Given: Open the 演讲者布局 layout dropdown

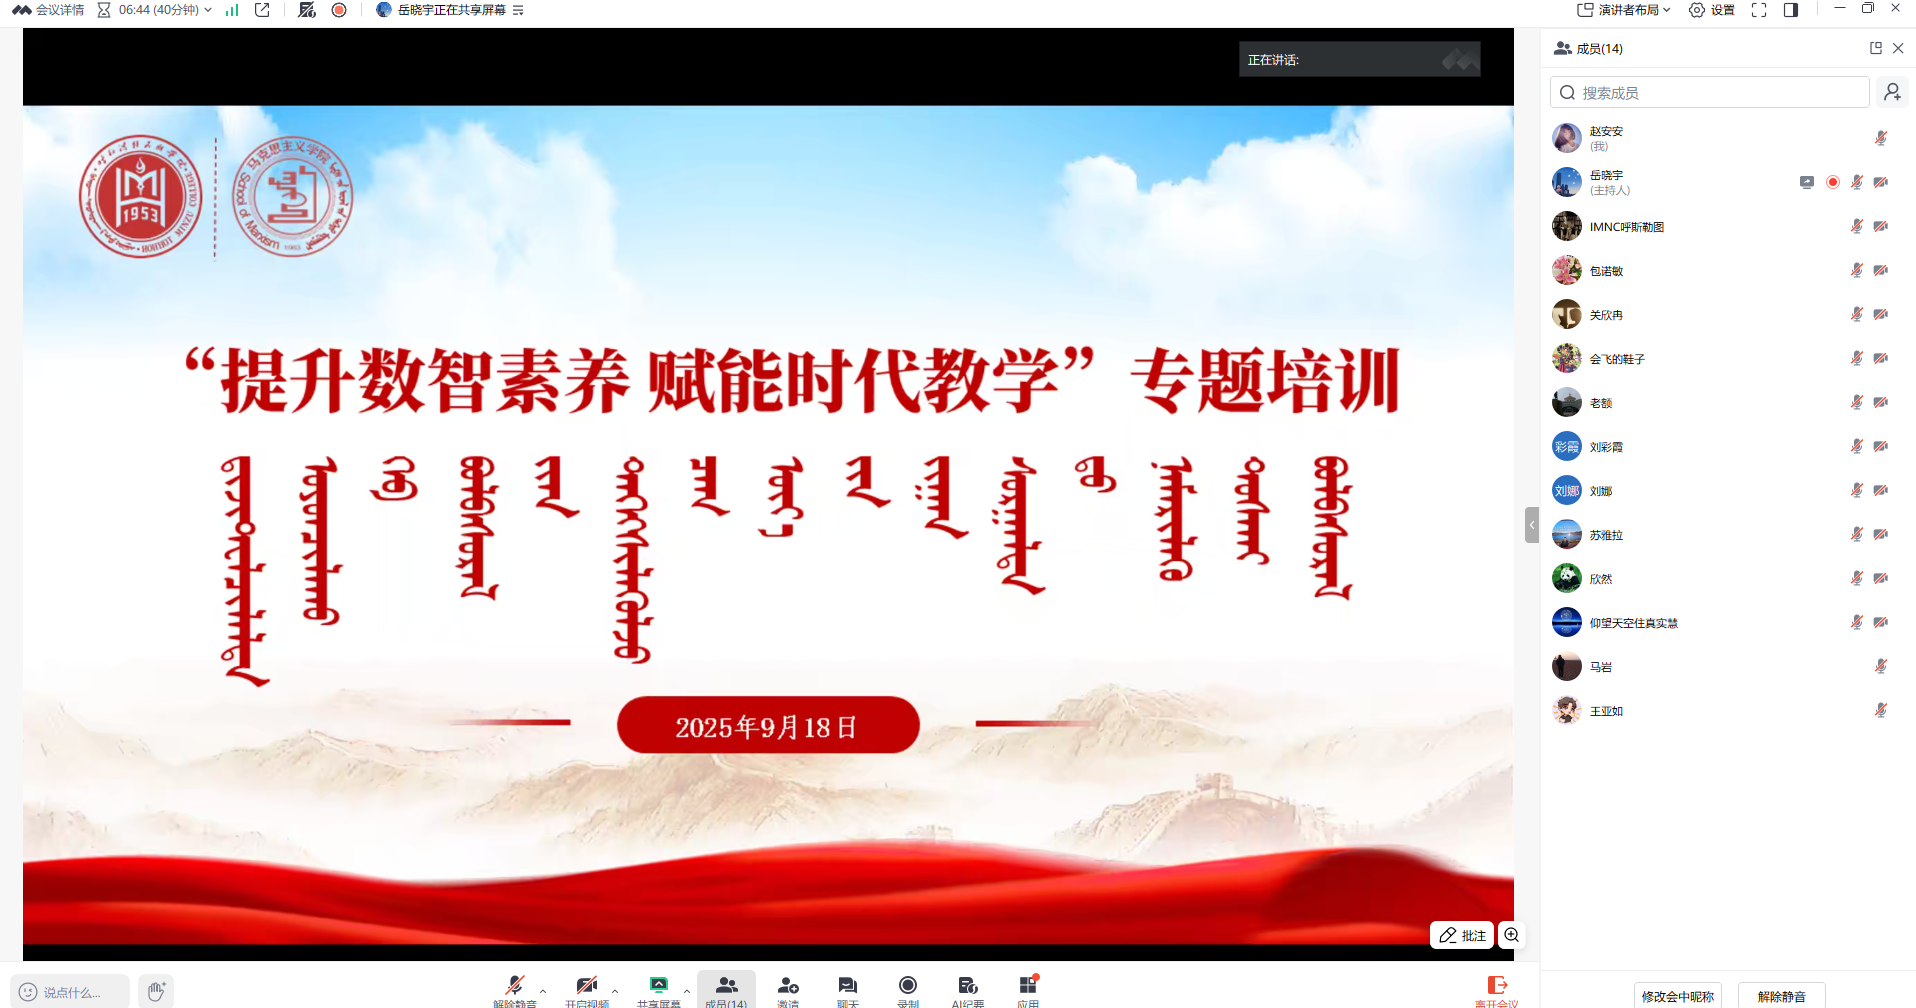Looking at the screenshot, I should [x=1624, y=10].
